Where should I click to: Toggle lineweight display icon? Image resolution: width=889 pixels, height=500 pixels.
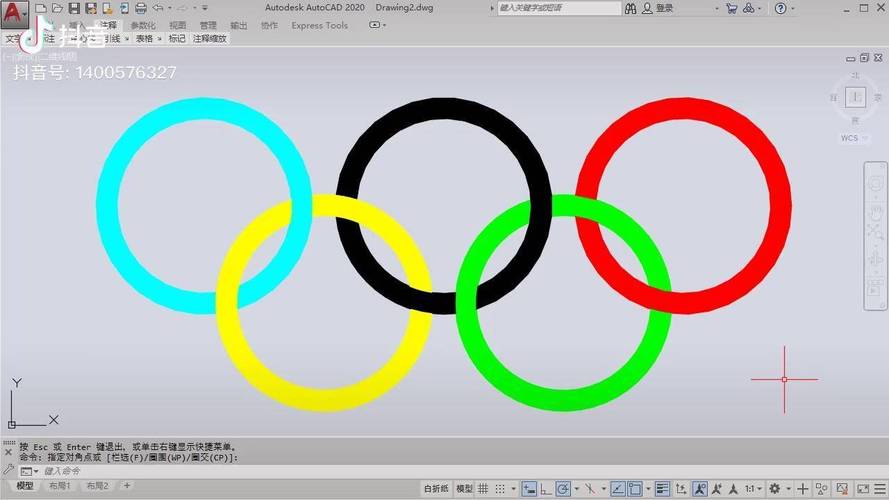662,489
